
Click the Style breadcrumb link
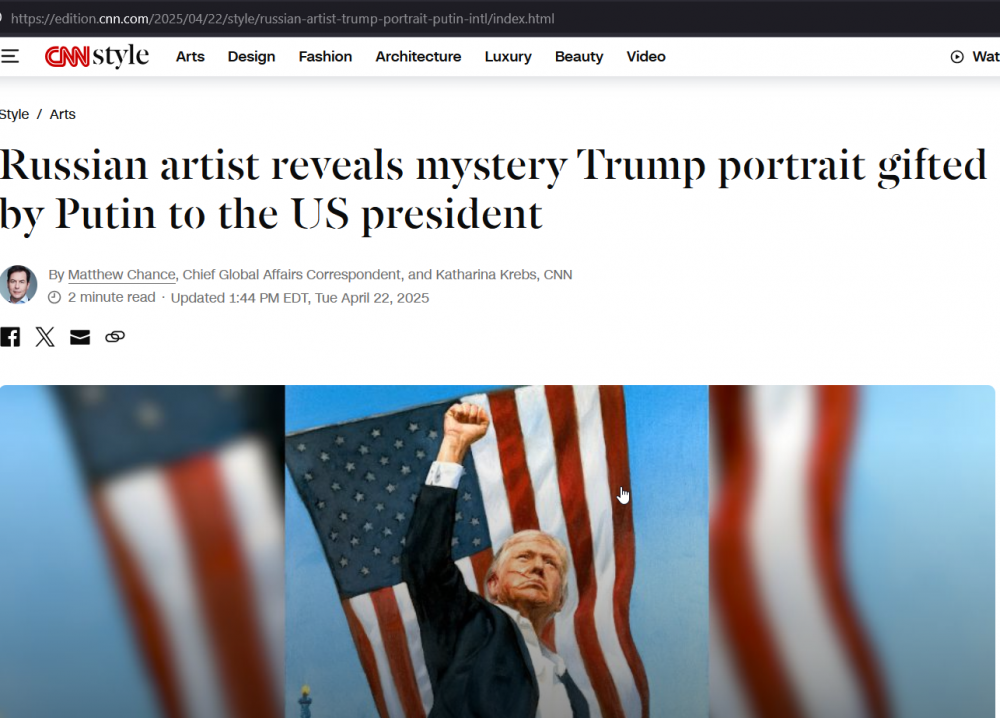point(14,114)
